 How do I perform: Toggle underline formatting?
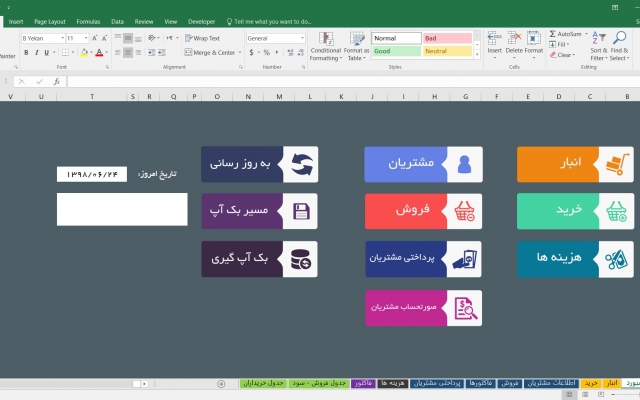pyautogui.click(x=47, y=52)
